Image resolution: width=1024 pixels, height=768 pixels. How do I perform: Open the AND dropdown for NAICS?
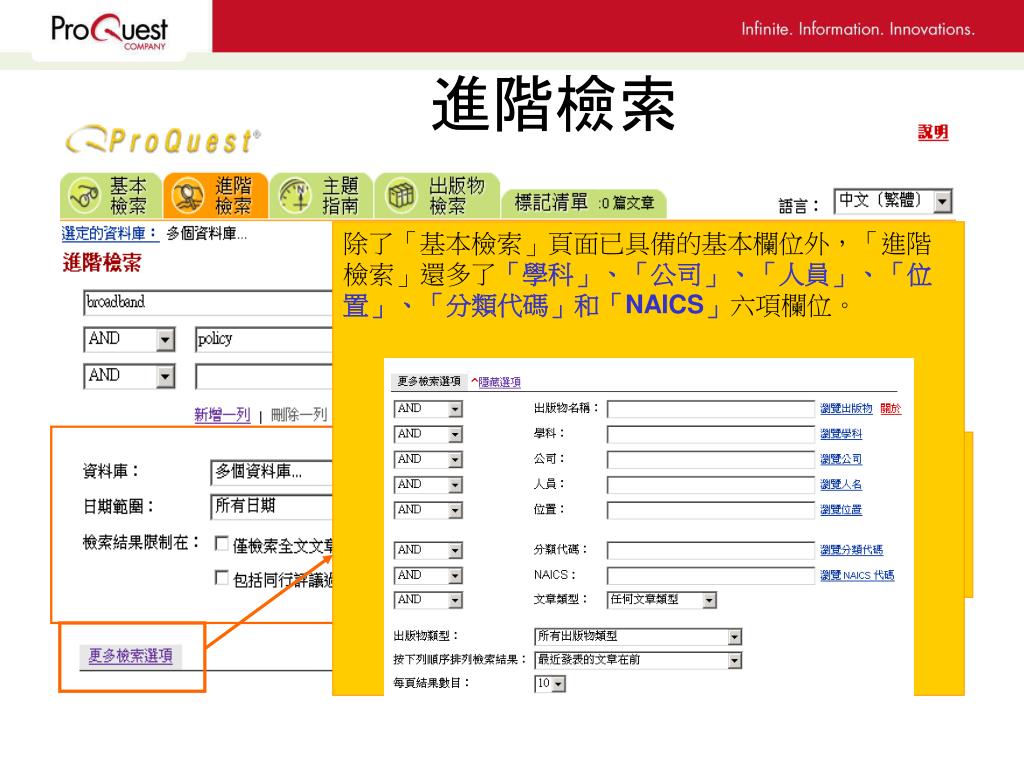point(428,575)
